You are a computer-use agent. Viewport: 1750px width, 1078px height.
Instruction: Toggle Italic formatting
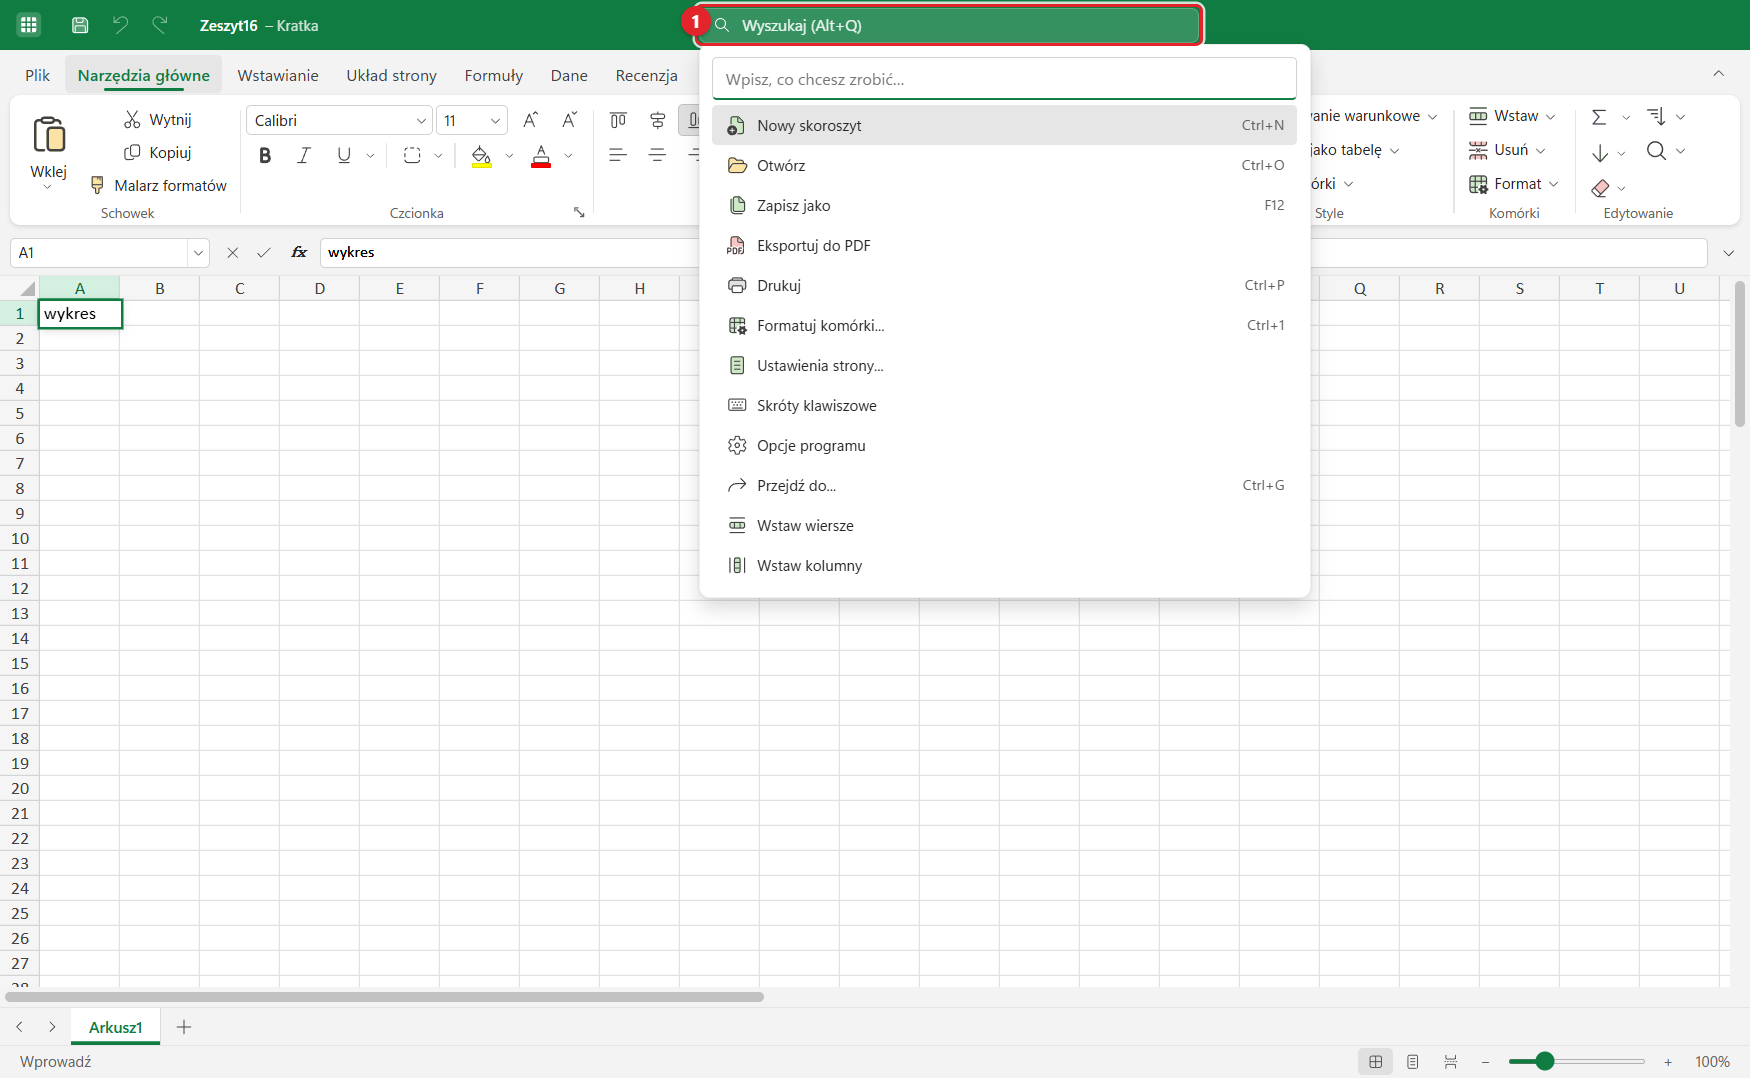(x=304, y=155)
